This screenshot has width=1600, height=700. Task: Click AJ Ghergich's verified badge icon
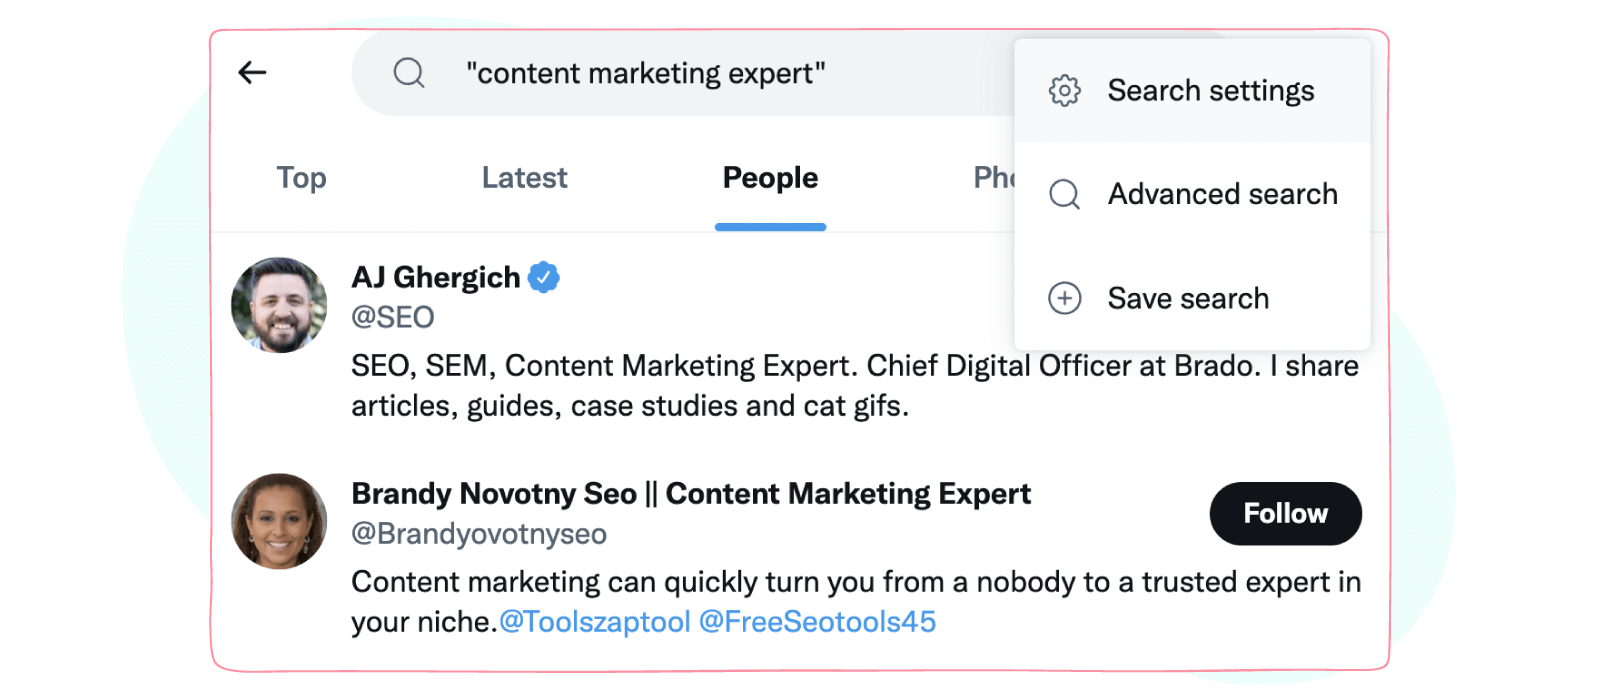tap(543, 277)
